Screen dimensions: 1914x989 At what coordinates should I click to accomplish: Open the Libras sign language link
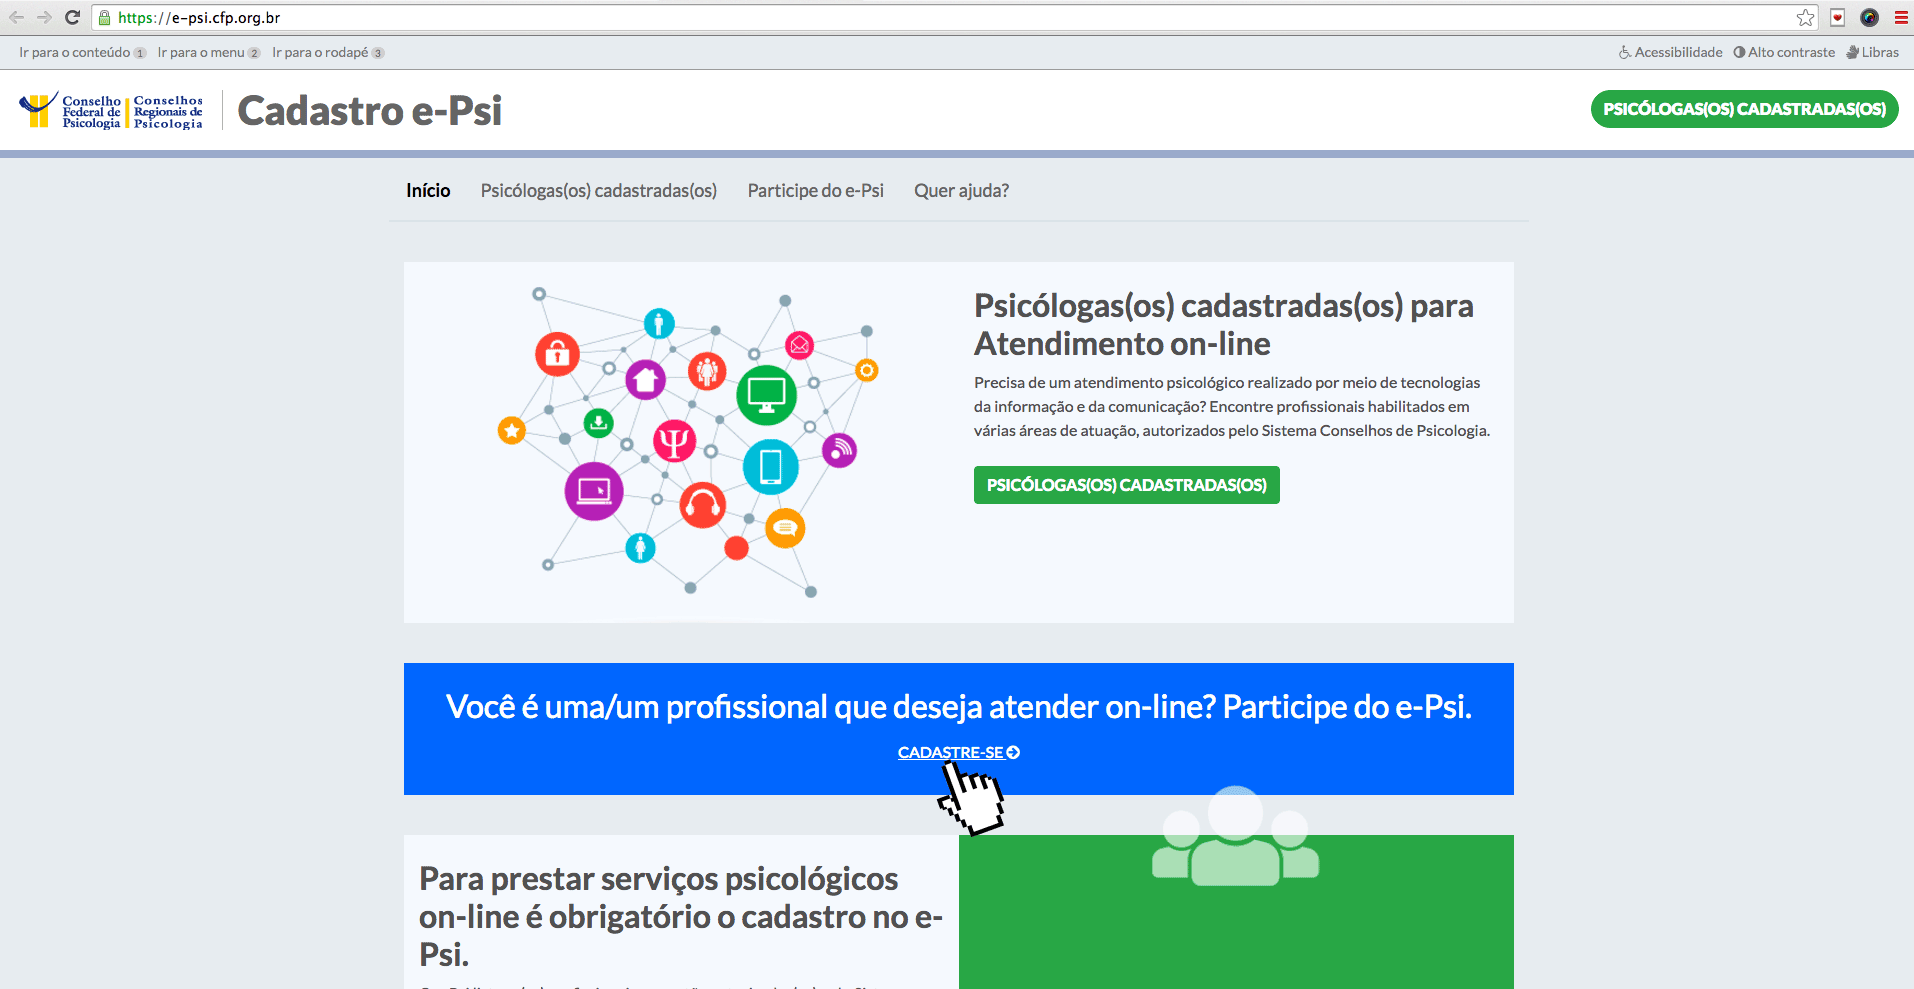pyautogui.click(x=1872, y=52)
